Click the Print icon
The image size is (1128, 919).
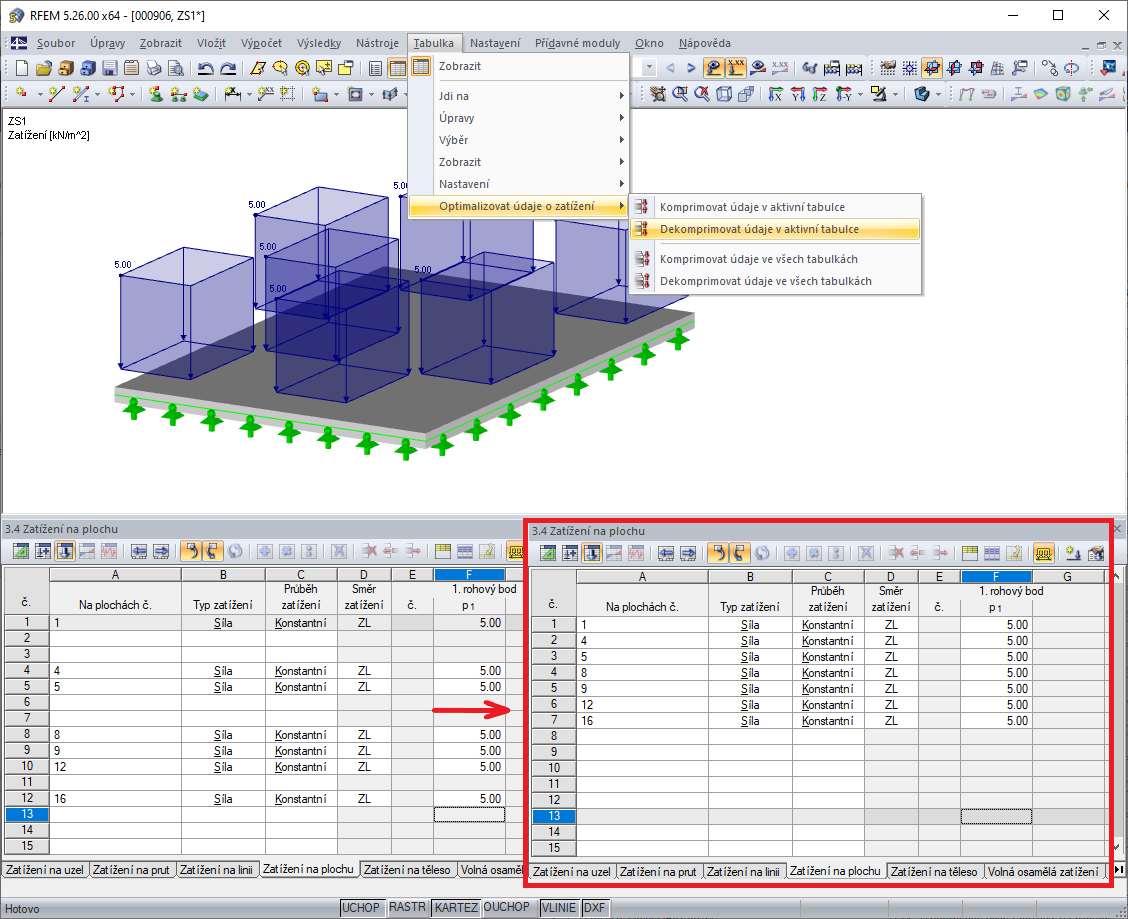pyautogui.click(x=153, y=68)
